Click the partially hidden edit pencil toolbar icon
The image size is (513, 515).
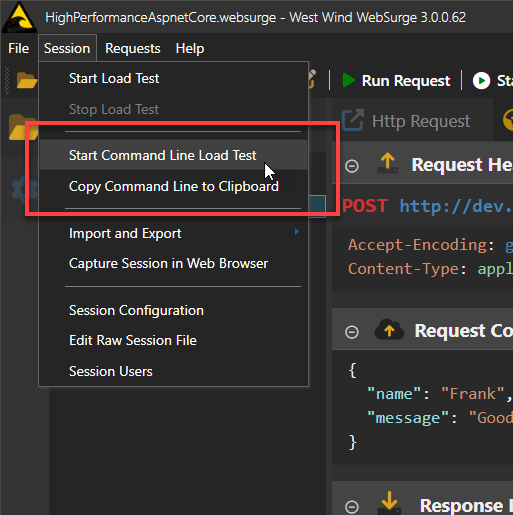coord(311,79)
